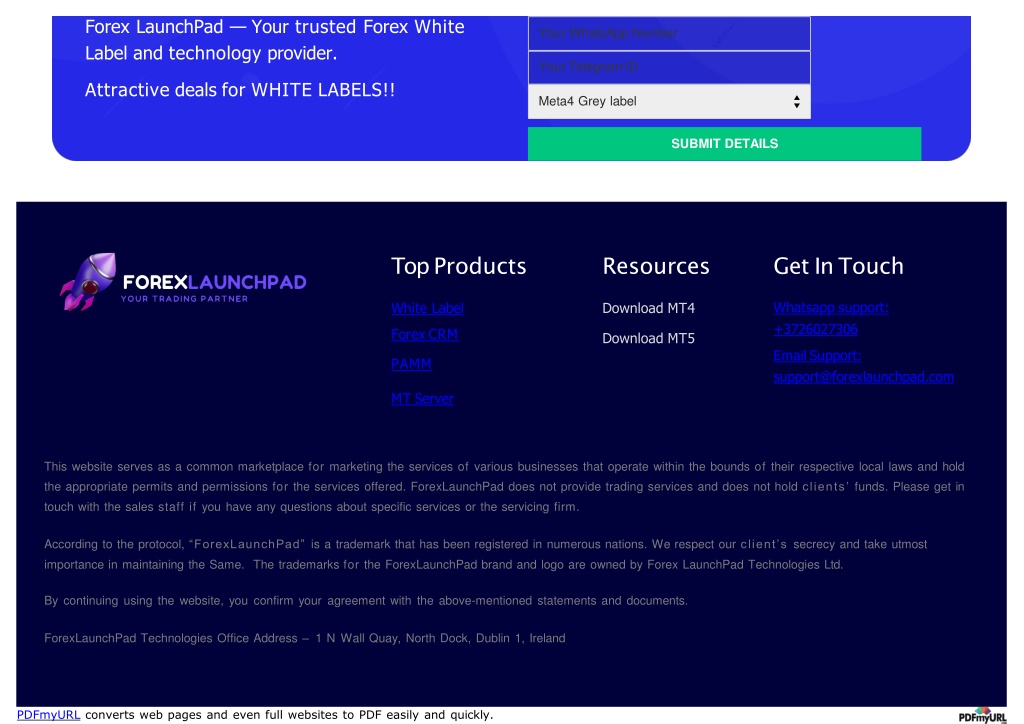This screenshot has height=724, width=1024.
Task: Click the PDFmyURL logo in the bottom corner
Action: tap(982, 716)
